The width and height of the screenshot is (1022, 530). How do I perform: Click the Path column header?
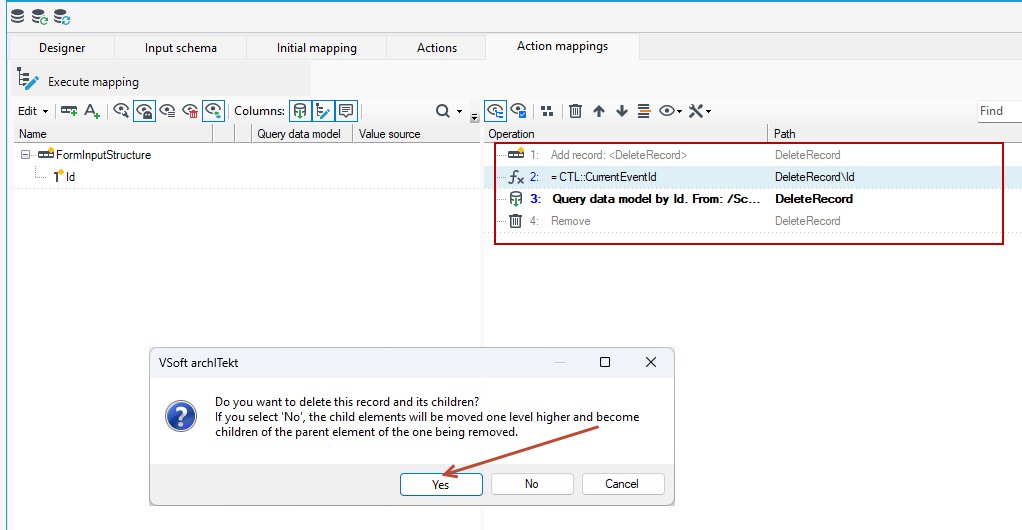[x=894, y=134]
